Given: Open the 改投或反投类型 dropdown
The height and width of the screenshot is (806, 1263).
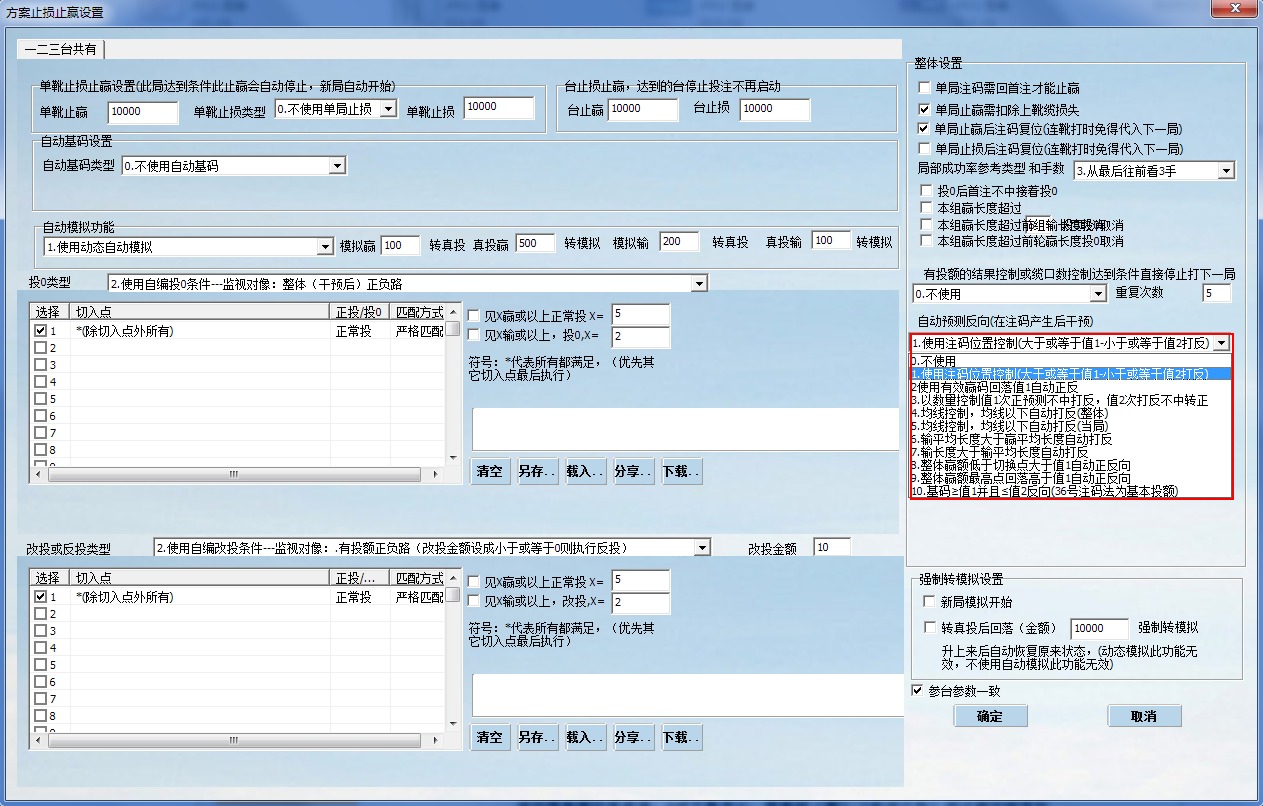Looking at the screenshot, I should pyautogui.click(x=700, y=547).
